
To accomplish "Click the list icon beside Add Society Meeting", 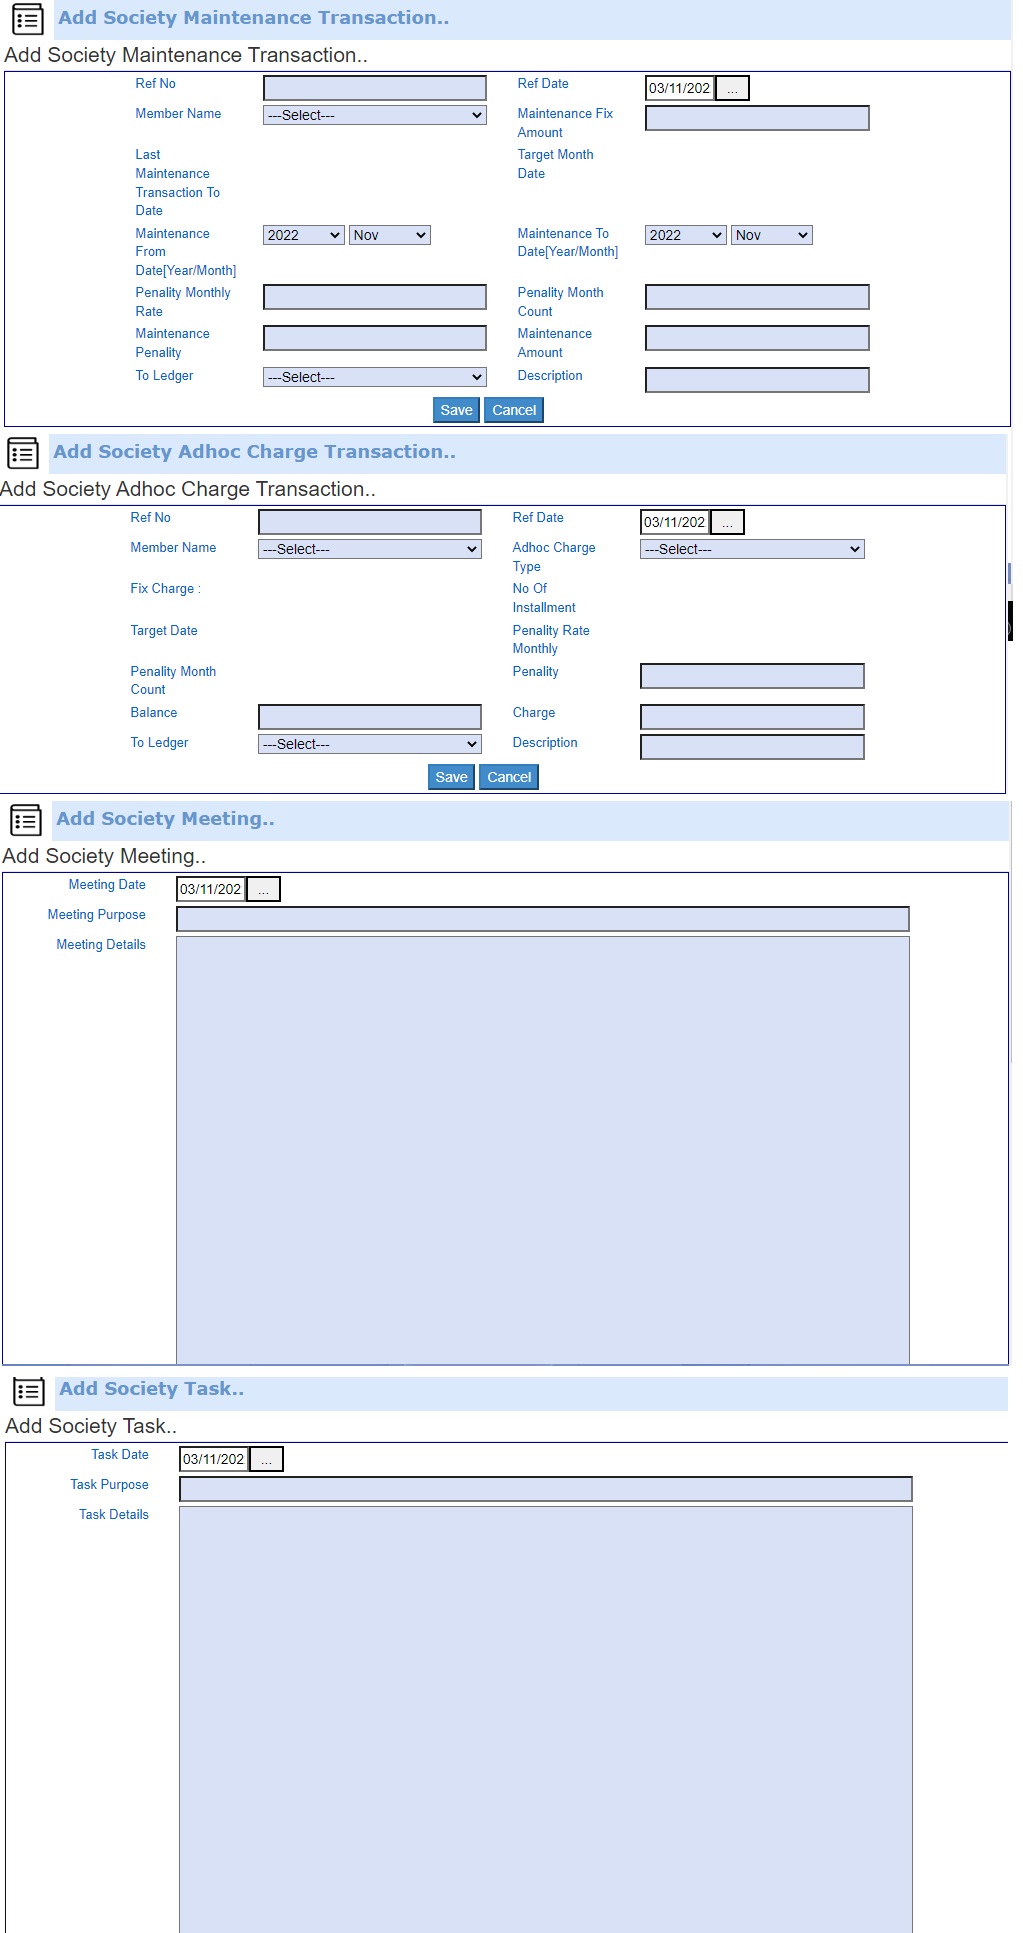I will point(26,820).
